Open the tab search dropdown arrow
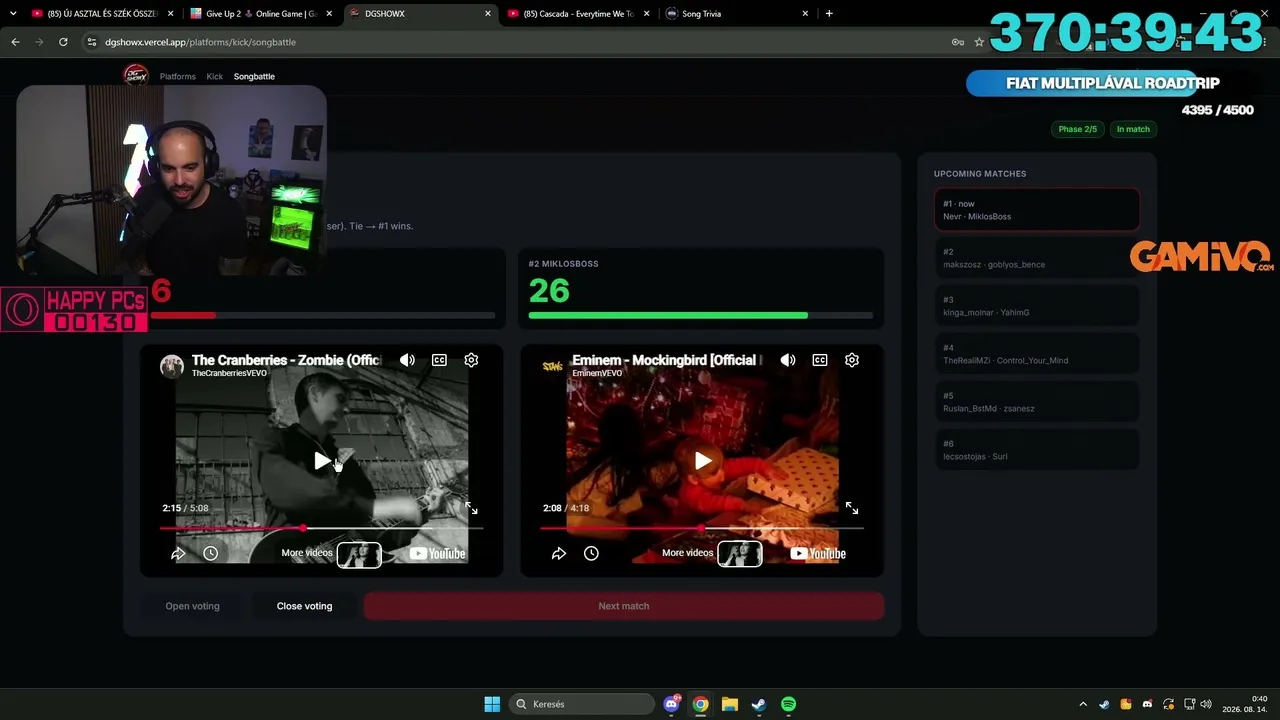The image size is (1280, 720). pyautogui.click(x=13, y=14)
